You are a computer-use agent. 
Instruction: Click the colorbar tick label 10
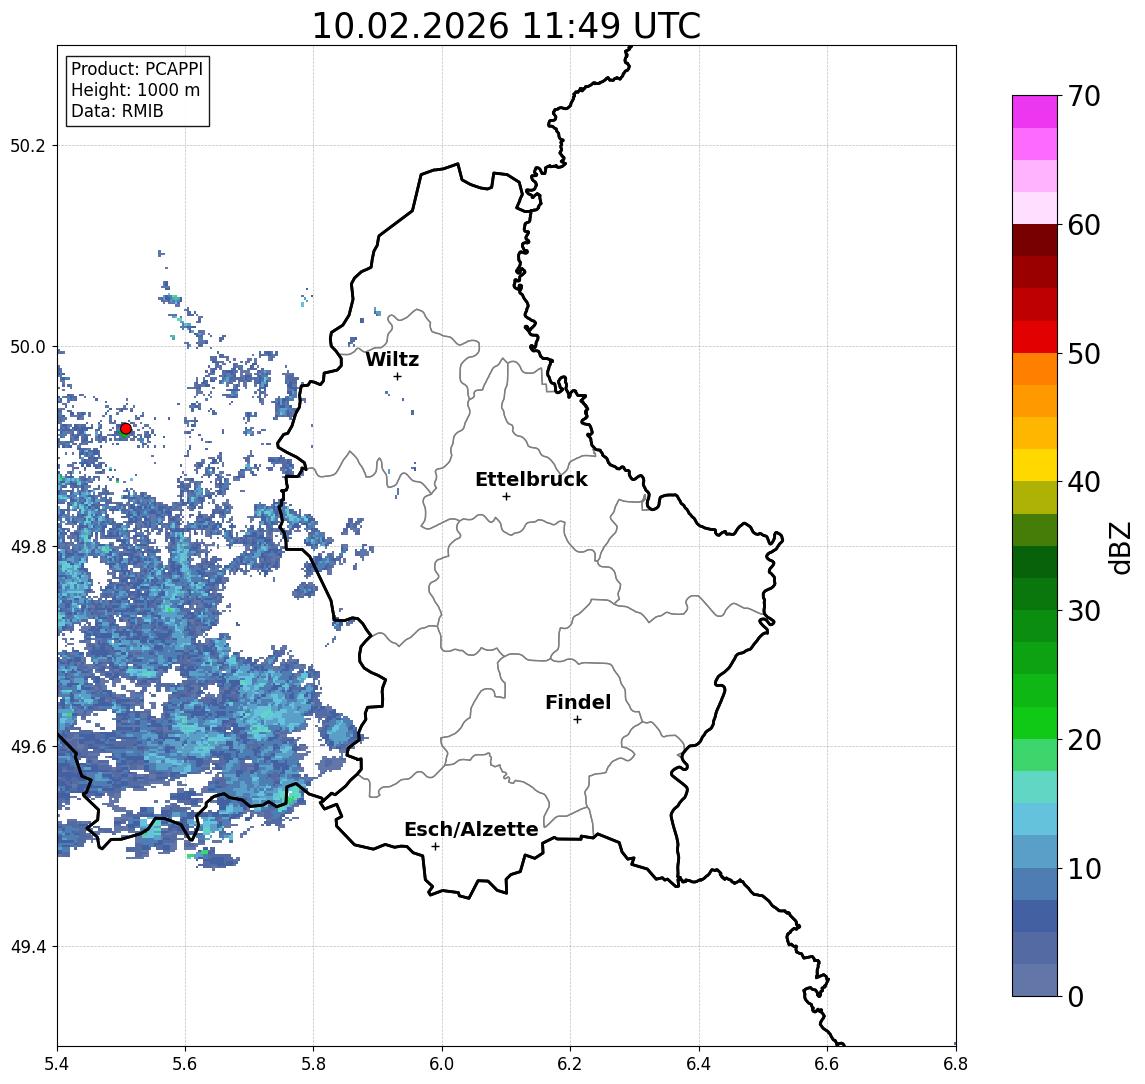(1084, 868)
